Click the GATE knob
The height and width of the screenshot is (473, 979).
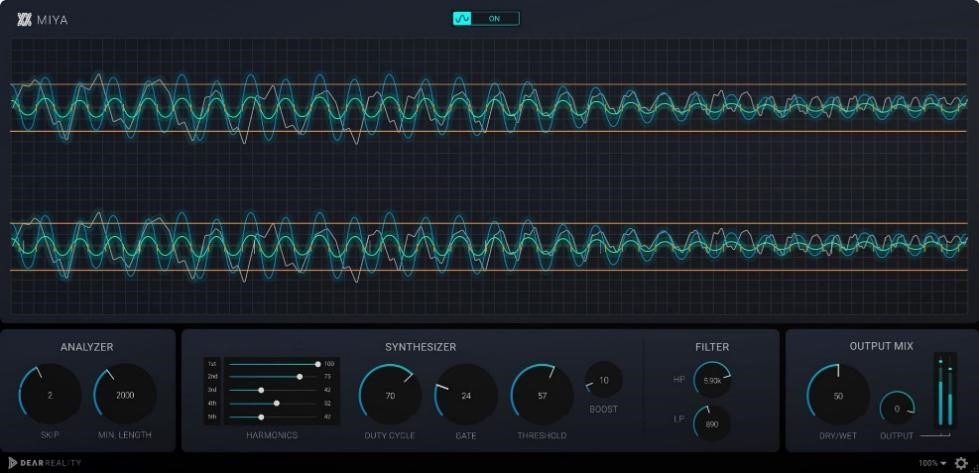point(466,395)
